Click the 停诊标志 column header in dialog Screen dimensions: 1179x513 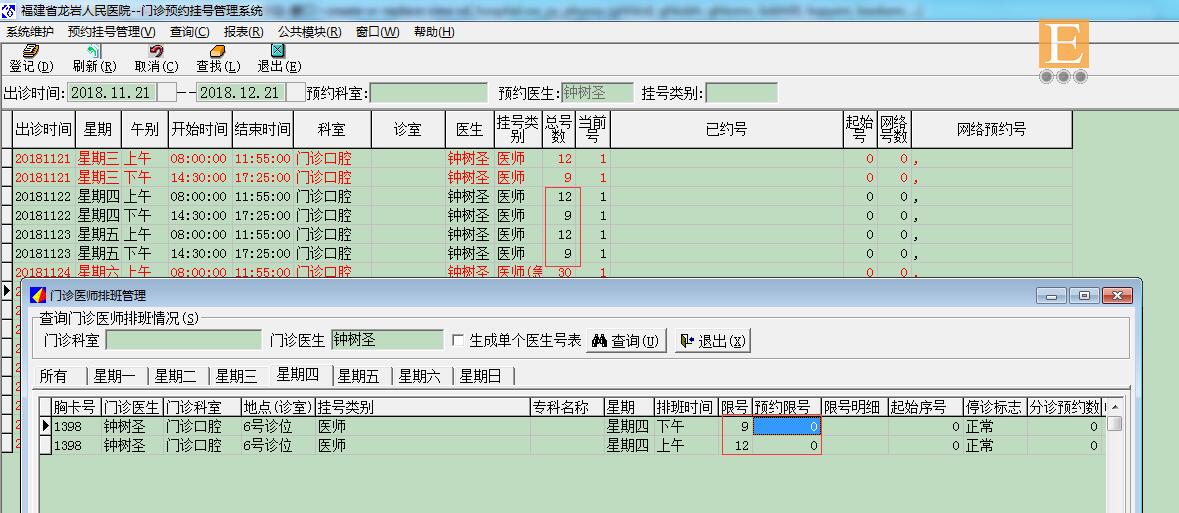click(994, 407)
